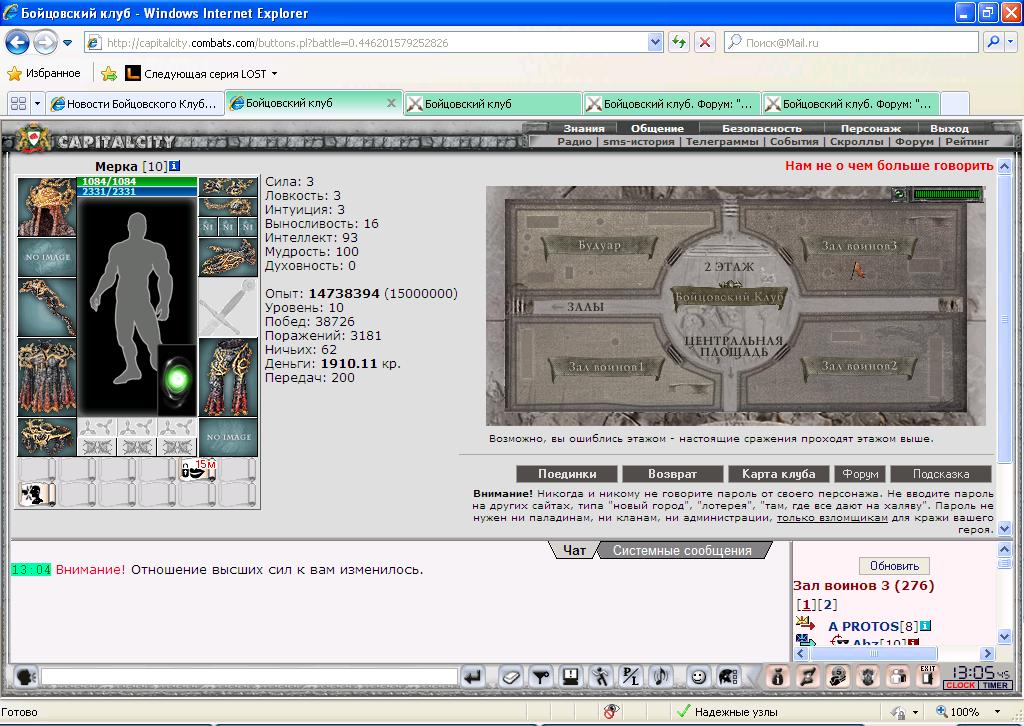Open the Будуар room on map
The width and height of the screenshot is (1024, 726).
pyautogui.click(x=599, y=245)
